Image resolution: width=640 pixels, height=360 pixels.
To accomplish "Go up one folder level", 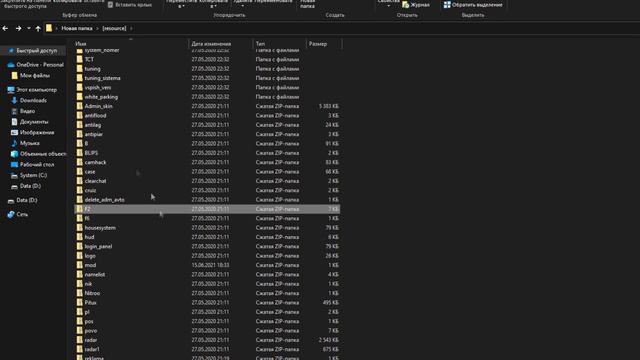I will coord(38,29).
